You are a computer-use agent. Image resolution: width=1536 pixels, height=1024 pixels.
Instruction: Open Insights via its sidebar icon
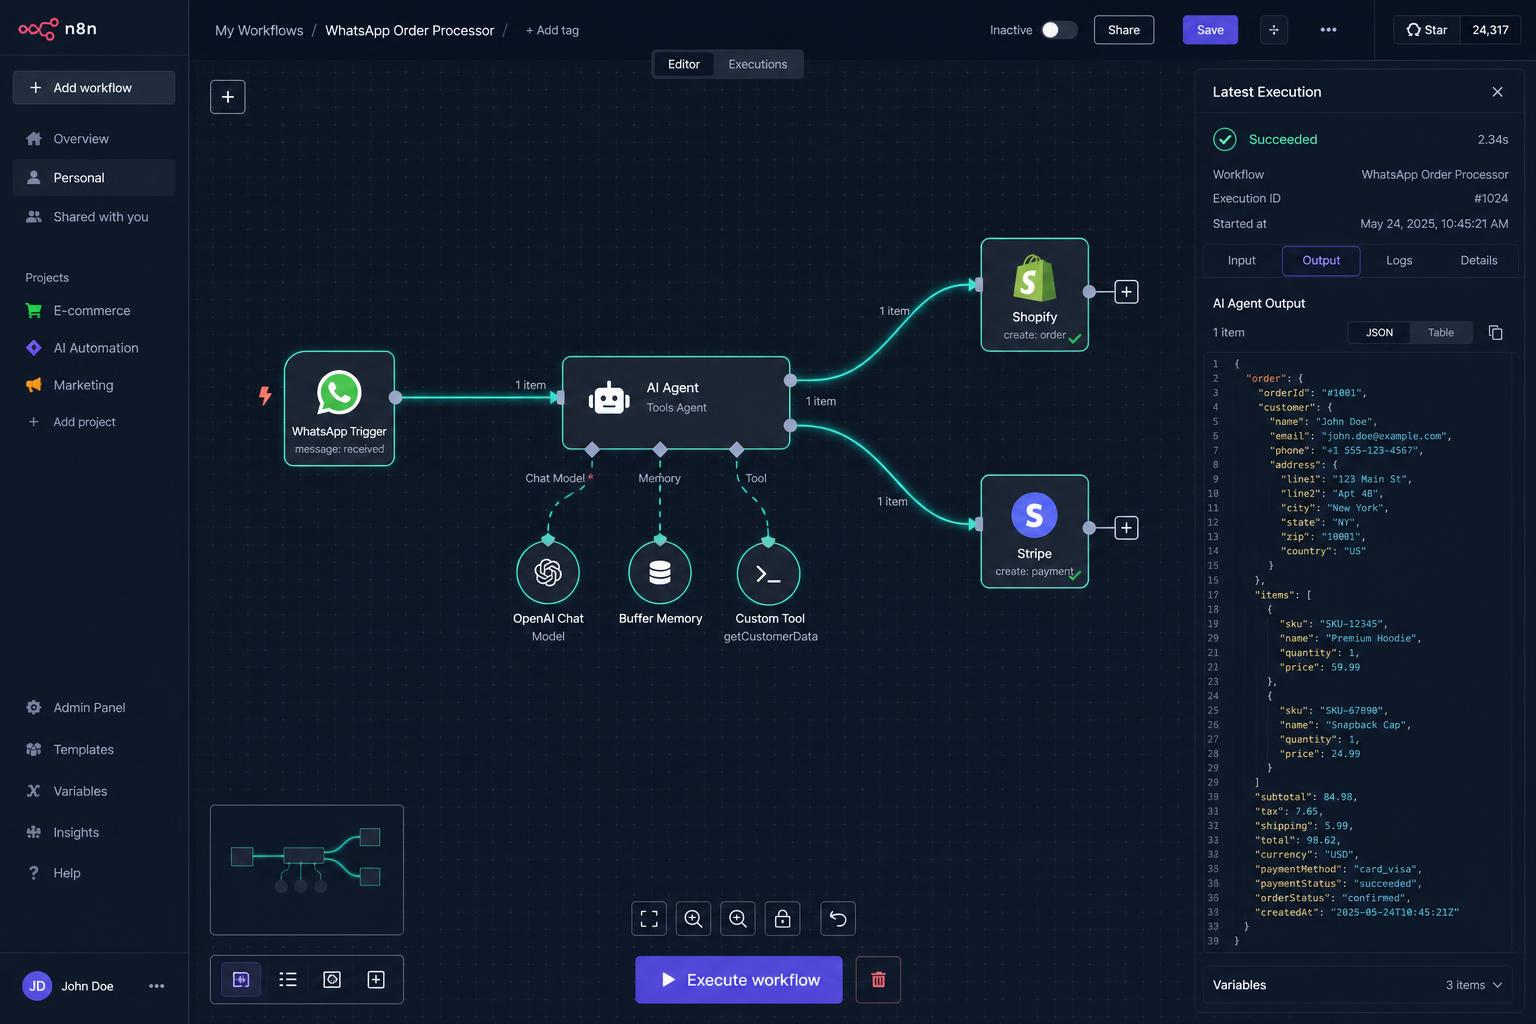(x=34, y=832)
